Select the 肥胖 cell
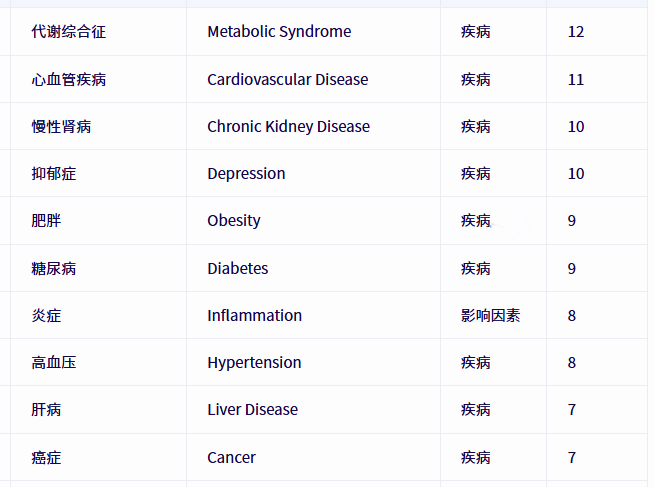 pos(46,221)
